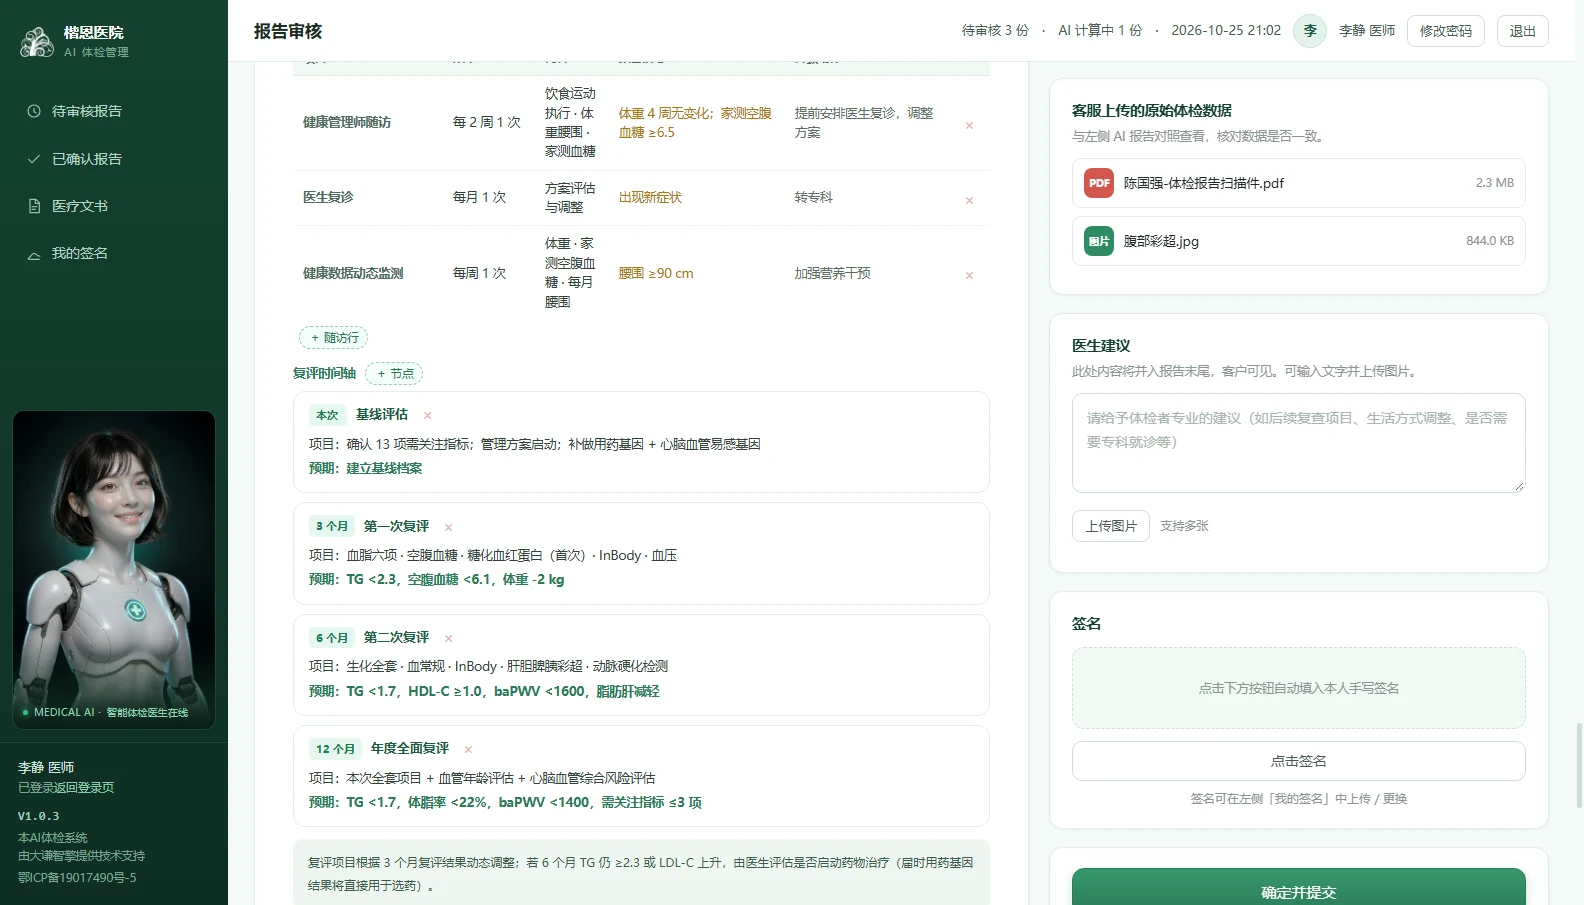The width and height of the screenshot is (1584, 905).
Task: Click 修改密码 button
Action: tap(1446, 31)
